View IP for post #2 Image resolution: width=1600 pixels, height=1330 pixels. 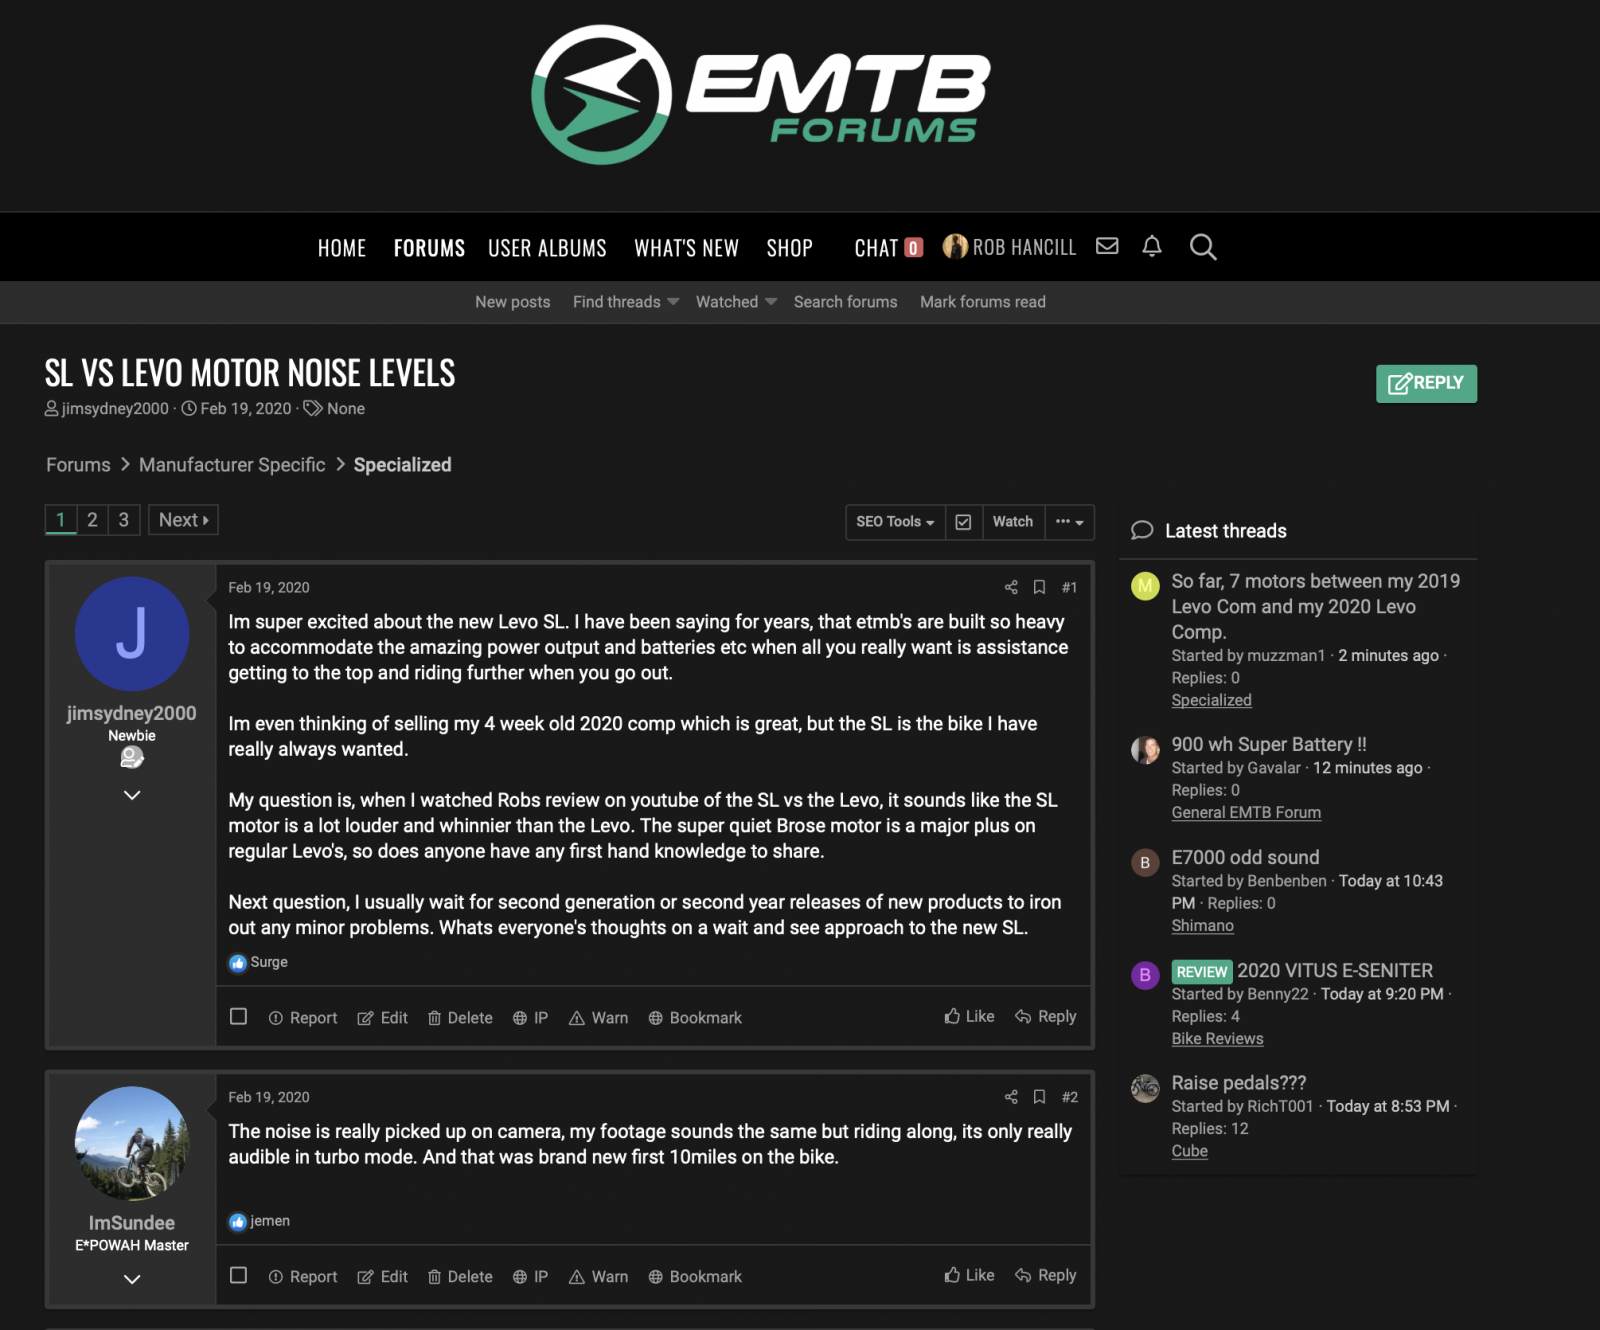(x=530, y=1276)
